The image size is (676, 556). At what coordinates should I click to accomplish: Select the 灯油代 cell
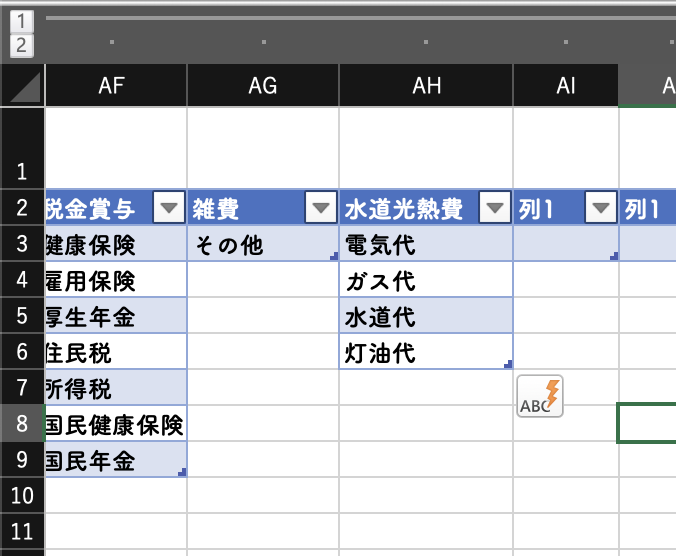tap(426, 352)
